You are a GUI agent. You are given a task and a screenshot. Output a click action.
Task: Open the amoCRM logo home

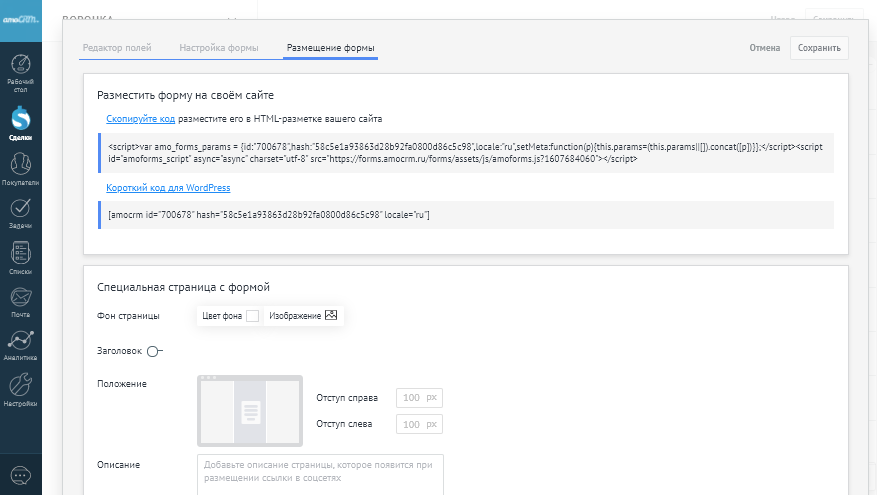(21, 20)
